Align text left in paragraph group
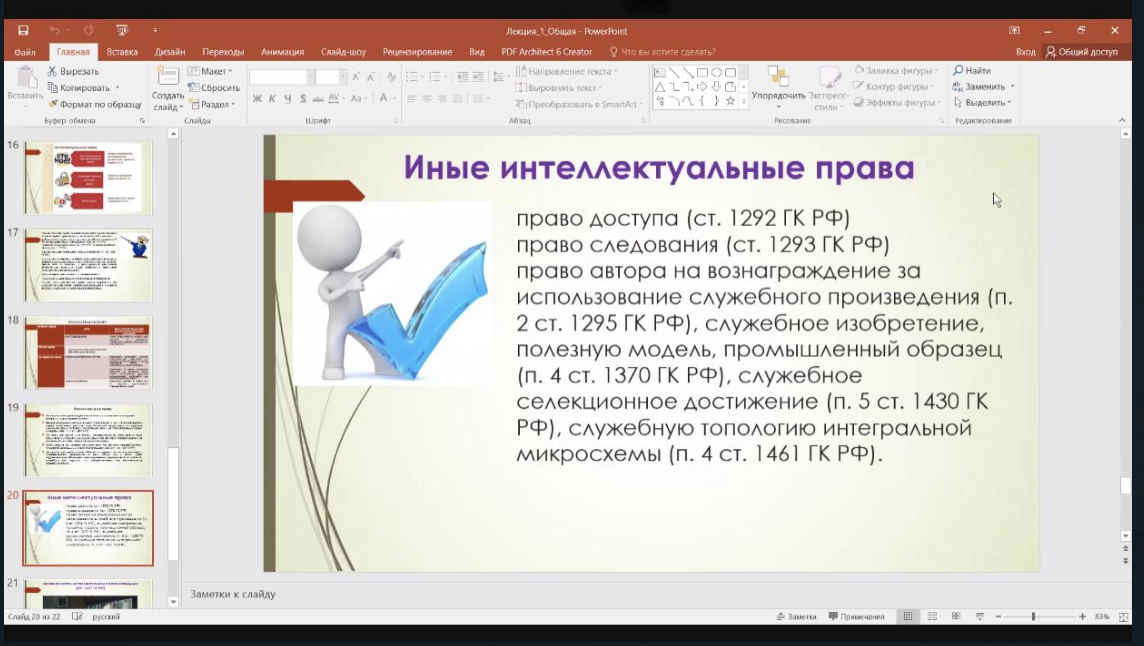 [411, 99]
